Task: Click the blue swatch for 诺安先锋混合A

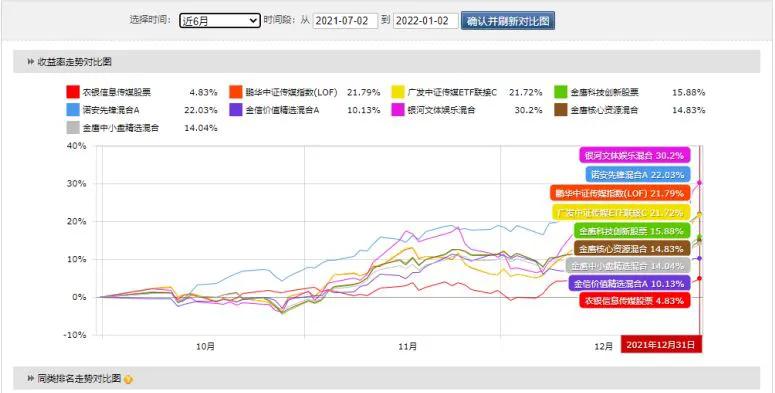Action: coord(73,110)
